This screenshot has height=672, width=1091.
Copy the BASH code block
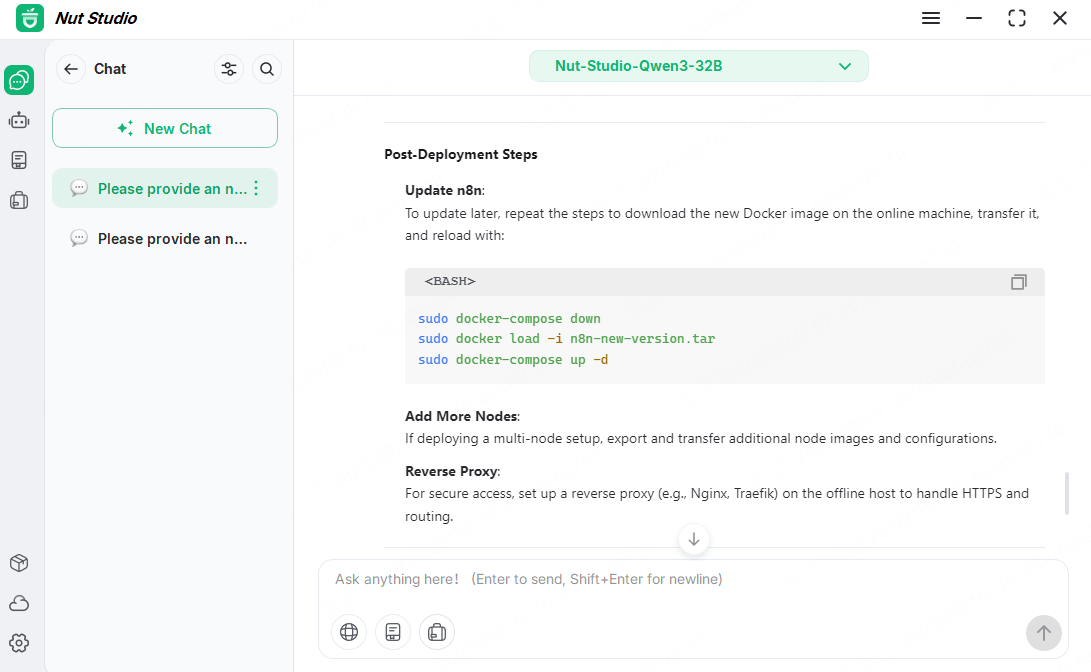click(1019, 282)
